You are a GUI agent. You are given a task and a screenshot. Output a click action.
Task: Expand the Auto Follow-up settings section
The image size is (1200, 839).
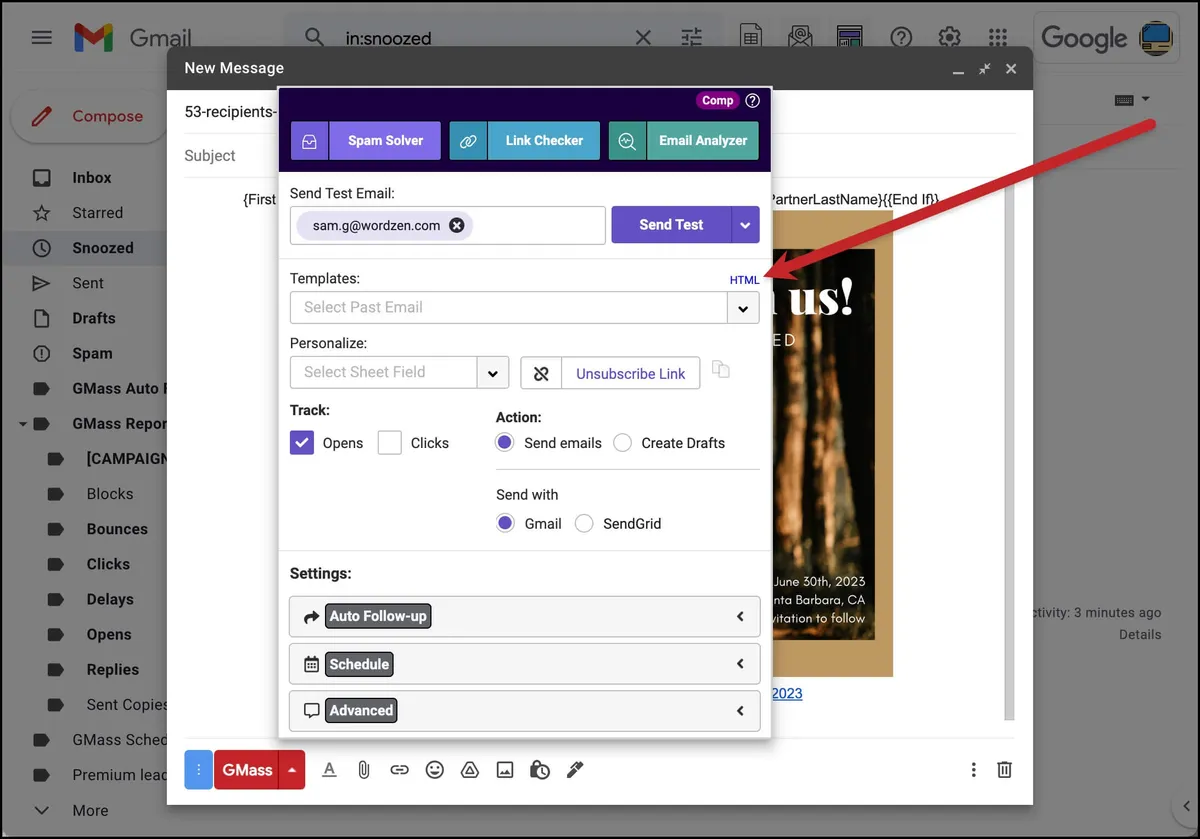tap(524, 616)
